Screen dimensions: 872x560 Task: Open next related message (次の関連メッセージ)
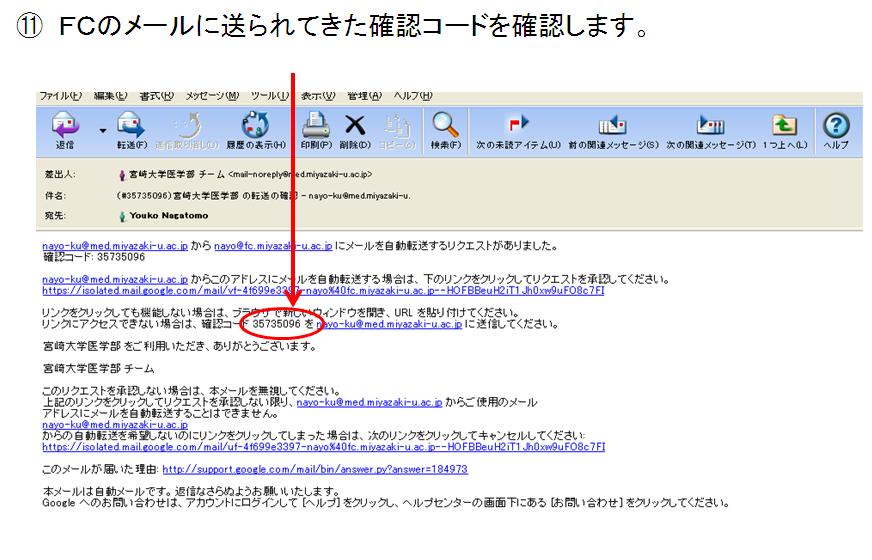pyautogui.click(x=710, y=126)
